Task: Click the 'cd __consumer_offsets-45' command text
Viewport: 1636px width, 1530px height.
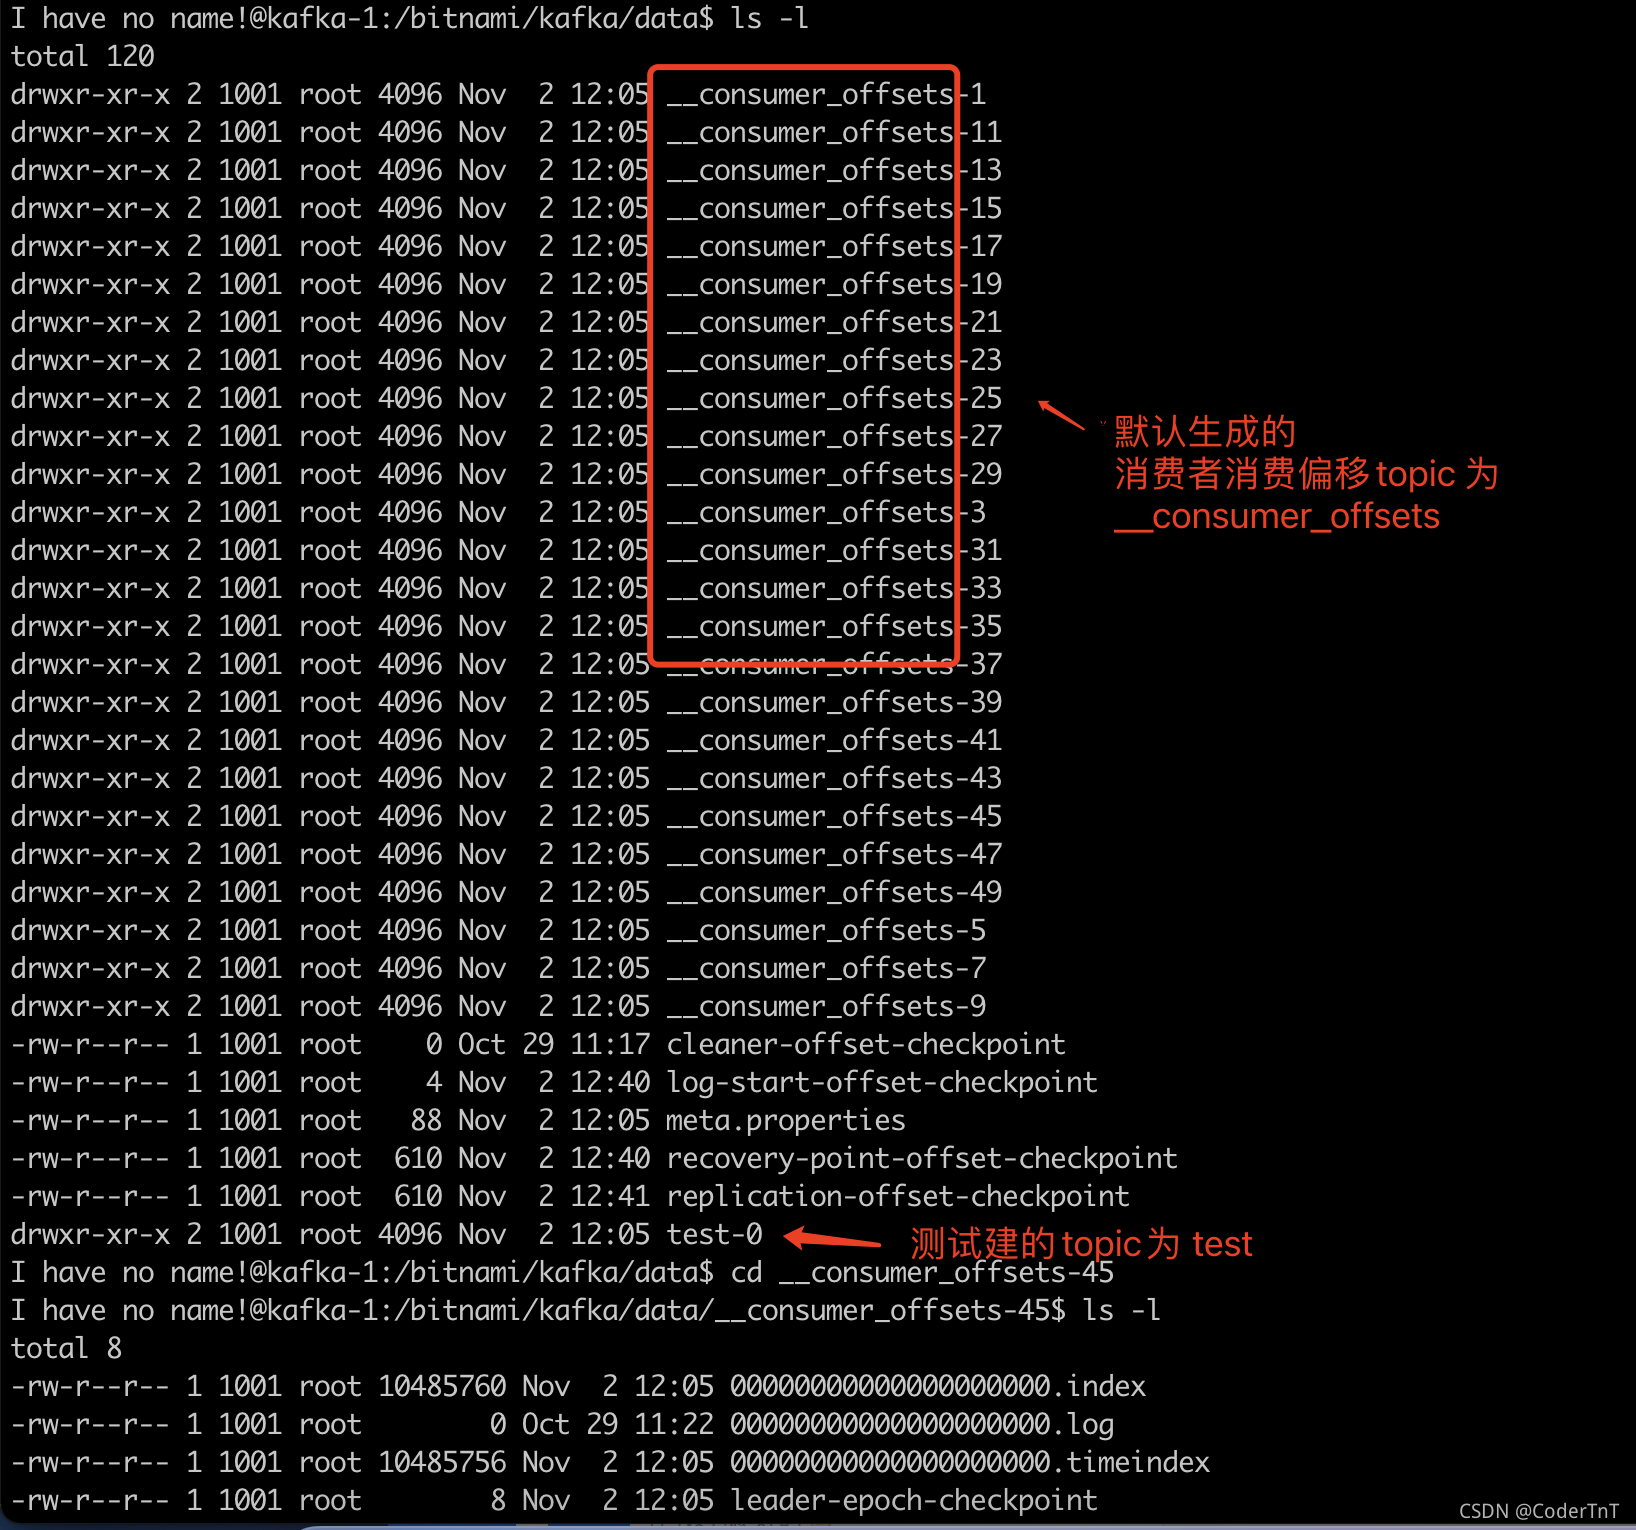Action: tap(922, 1272)
